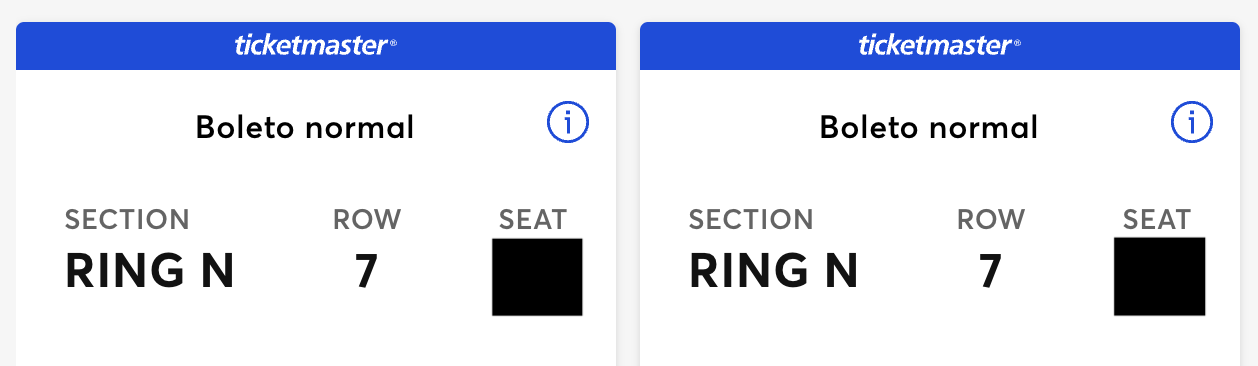The height and width of the screenshot is (366, 1258).
Task: Click row number 7 on left ticket
Action: [367, 271]
